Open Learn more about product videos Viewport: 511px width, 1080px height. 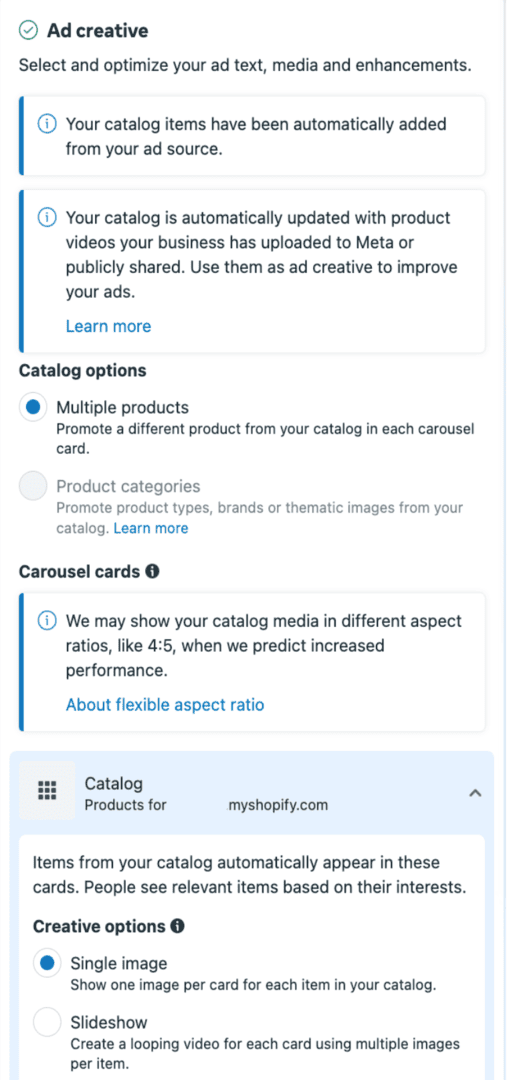(x=108, y=326)
